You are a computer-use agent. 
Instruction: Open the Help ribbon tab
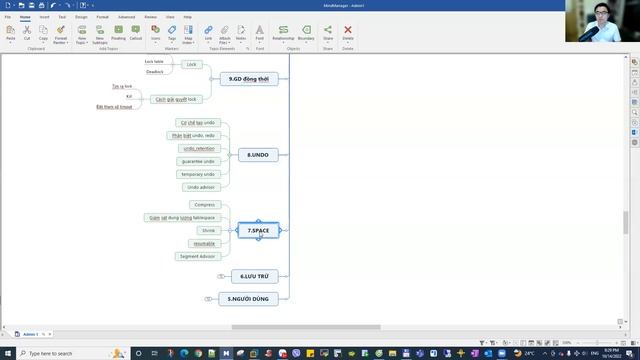point(187,17)
